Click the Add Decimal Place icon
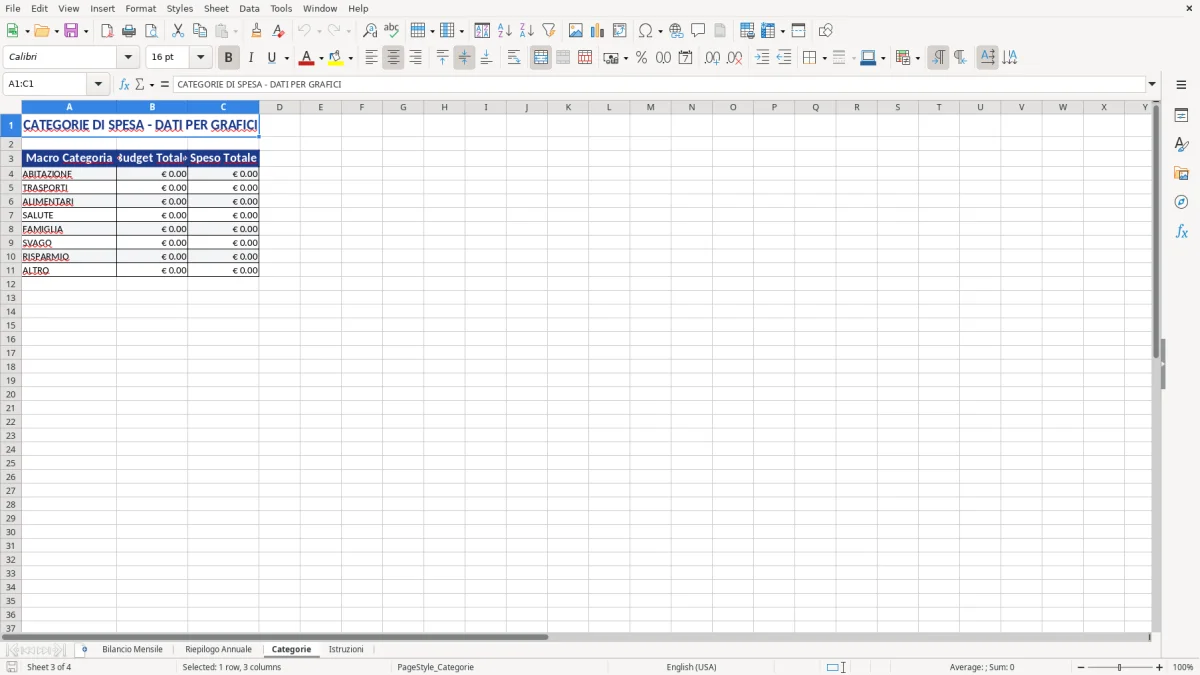The image size is (1200, 675). (x=712, y=58)
